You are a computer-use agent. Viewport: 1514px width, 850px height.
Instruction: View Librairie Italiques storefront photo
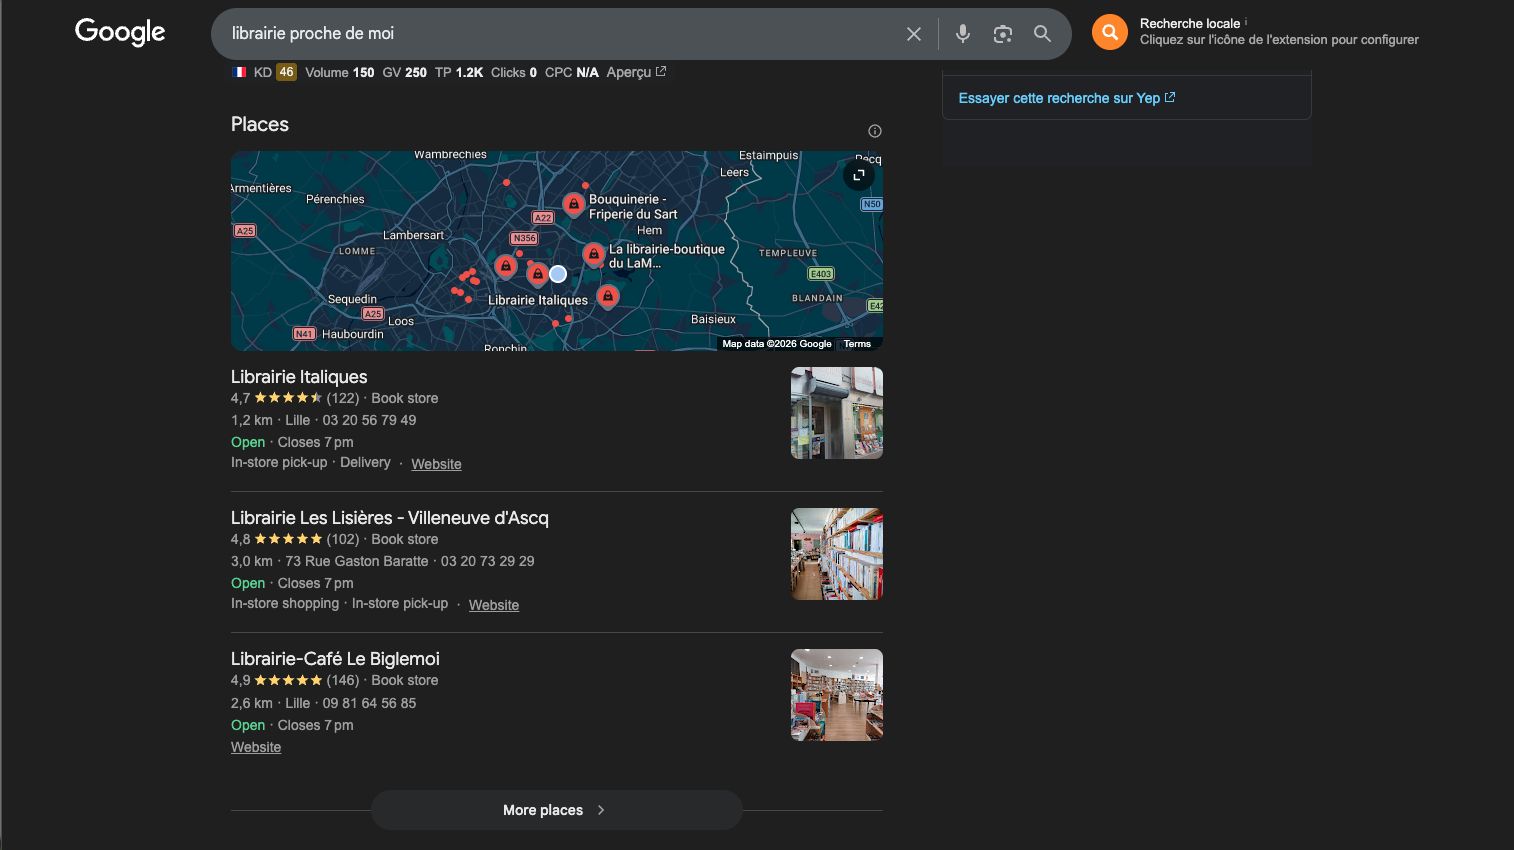pyautogui.click(x=837, y=413)
